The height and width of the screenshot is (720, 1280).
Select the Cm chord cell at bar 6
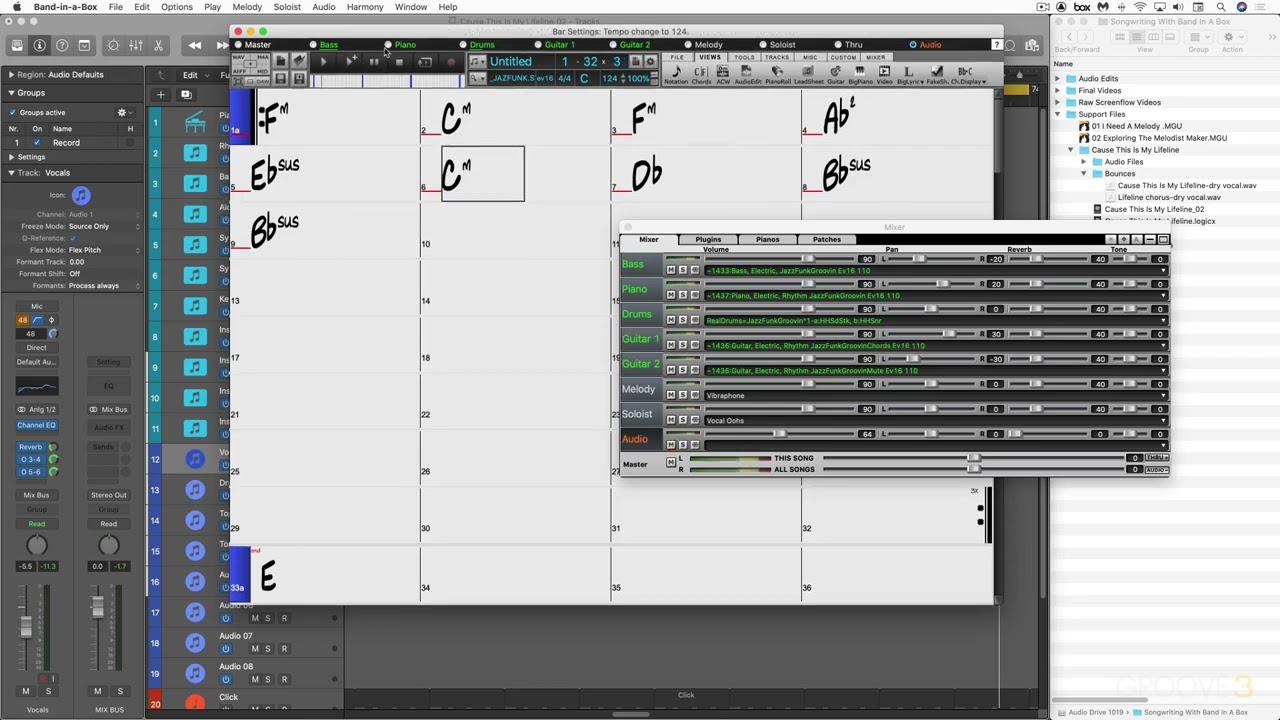pos(482,174)
